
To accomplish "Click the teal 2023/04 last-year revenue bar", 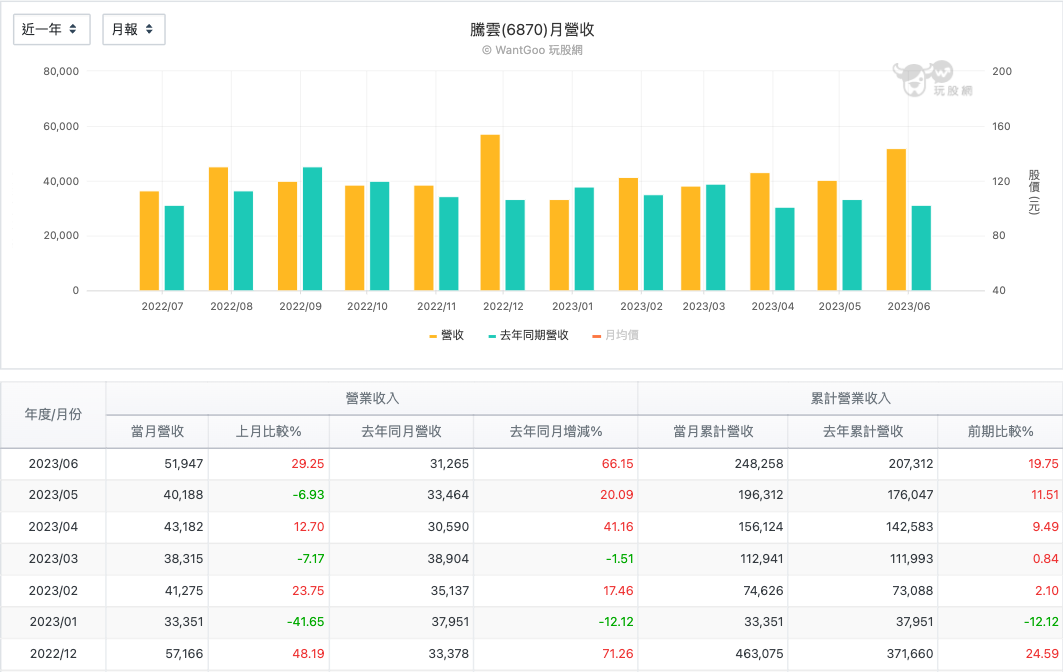I will (784, 249).
